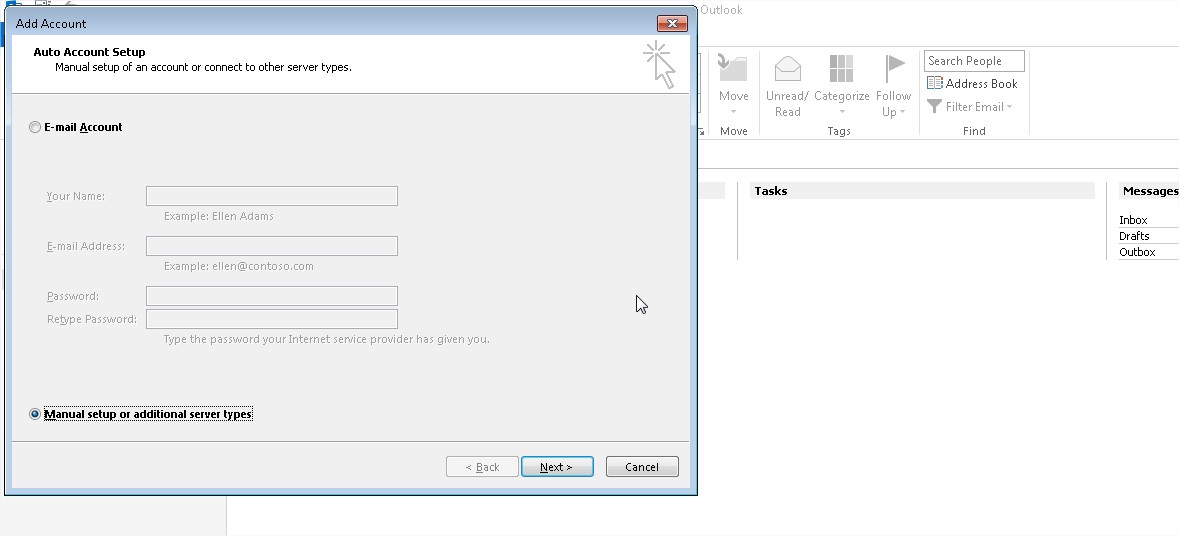
Task: Expand the Move dropdown arrow
Action: [x=734, y=112]
